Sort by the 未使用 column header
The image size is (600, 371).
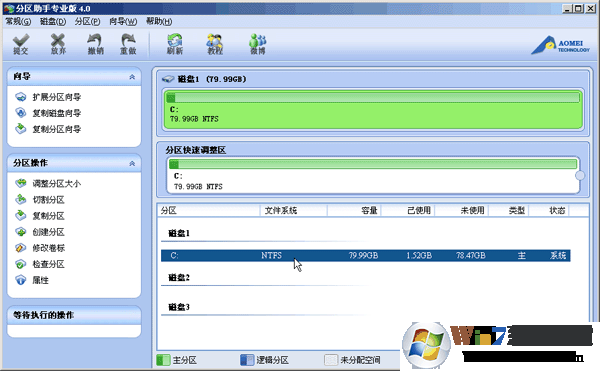click(x=461, y=210)
